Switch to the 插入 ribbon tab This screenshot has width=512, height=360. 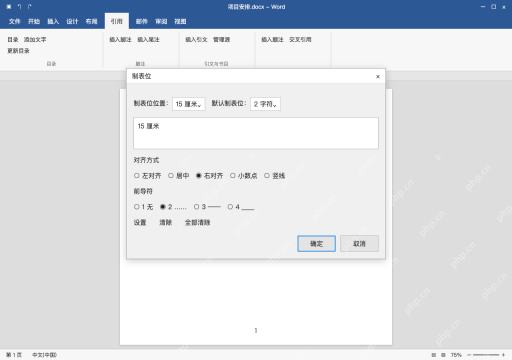coord(53,21)
